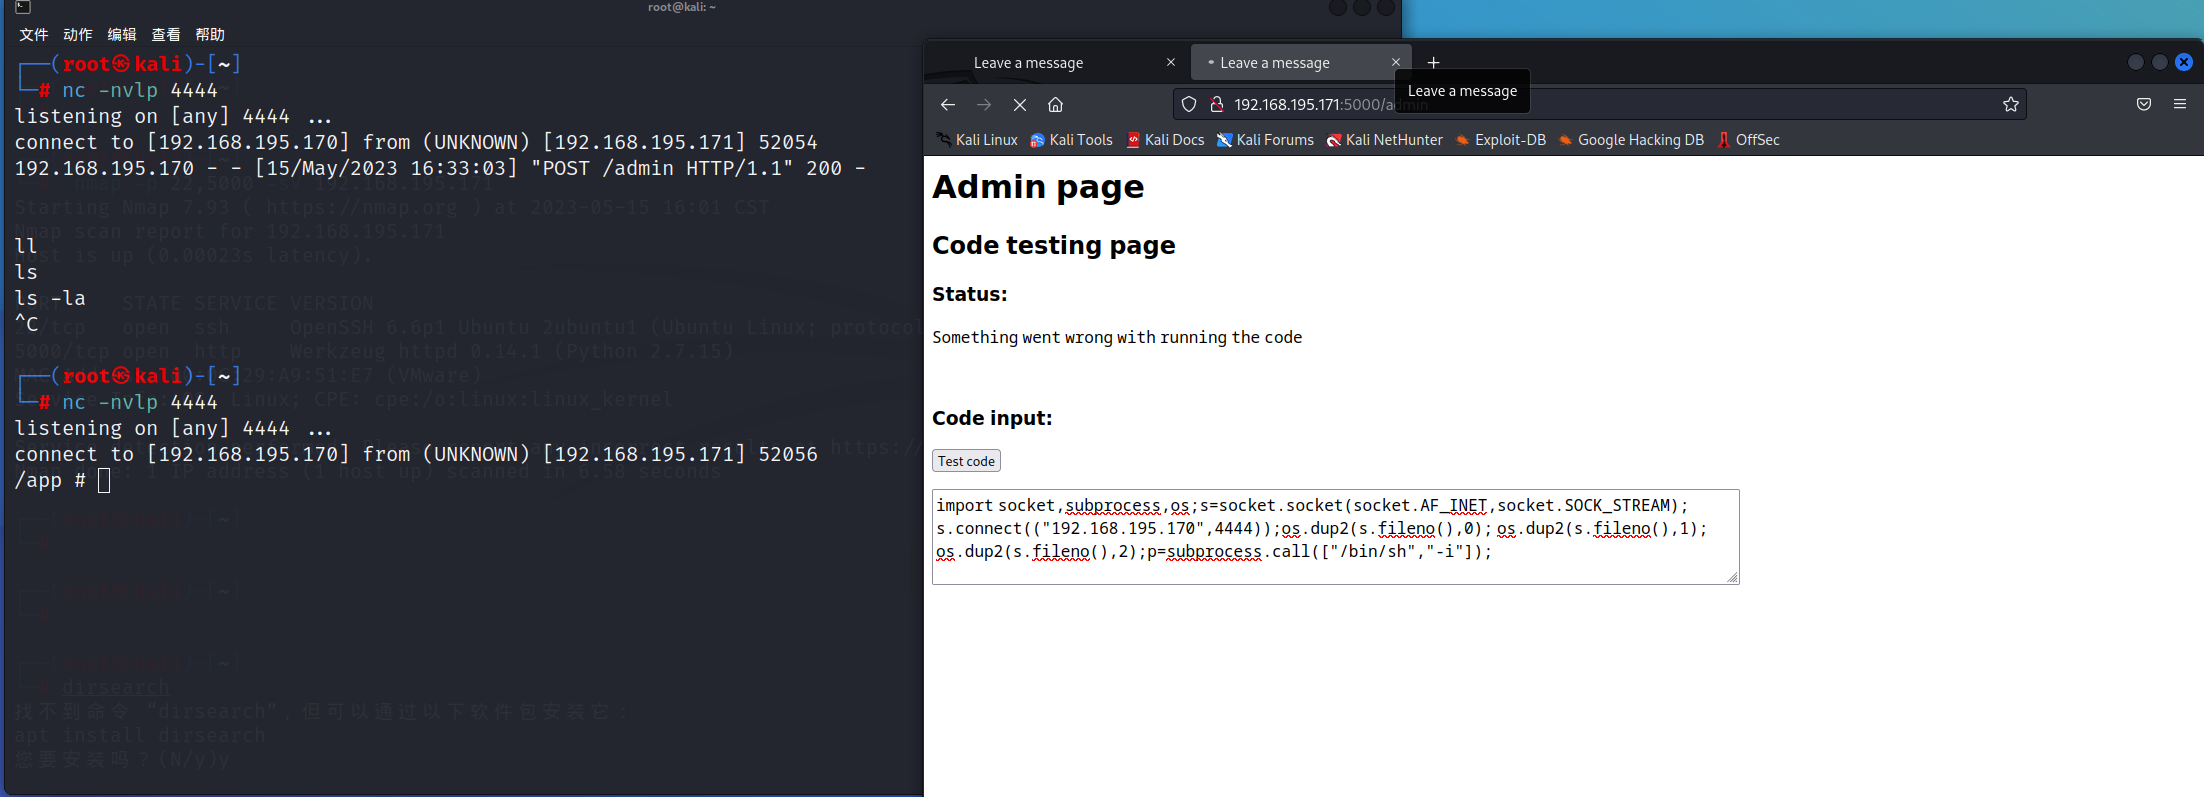The image size is (2204, 797).
Task: Click the terminal line ending in port 52056
Action: point(416,454)
